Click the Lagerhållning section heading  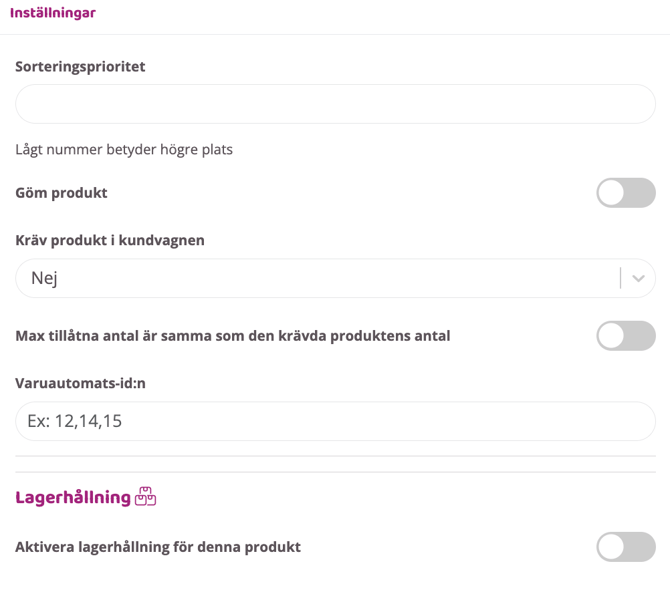tap(73, 497)
